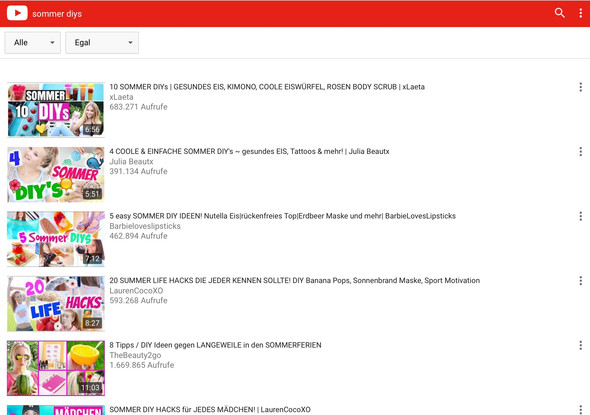Click the '1.669.865 Aufrufe' view count
Screen dimensions: 590x415
142,365
